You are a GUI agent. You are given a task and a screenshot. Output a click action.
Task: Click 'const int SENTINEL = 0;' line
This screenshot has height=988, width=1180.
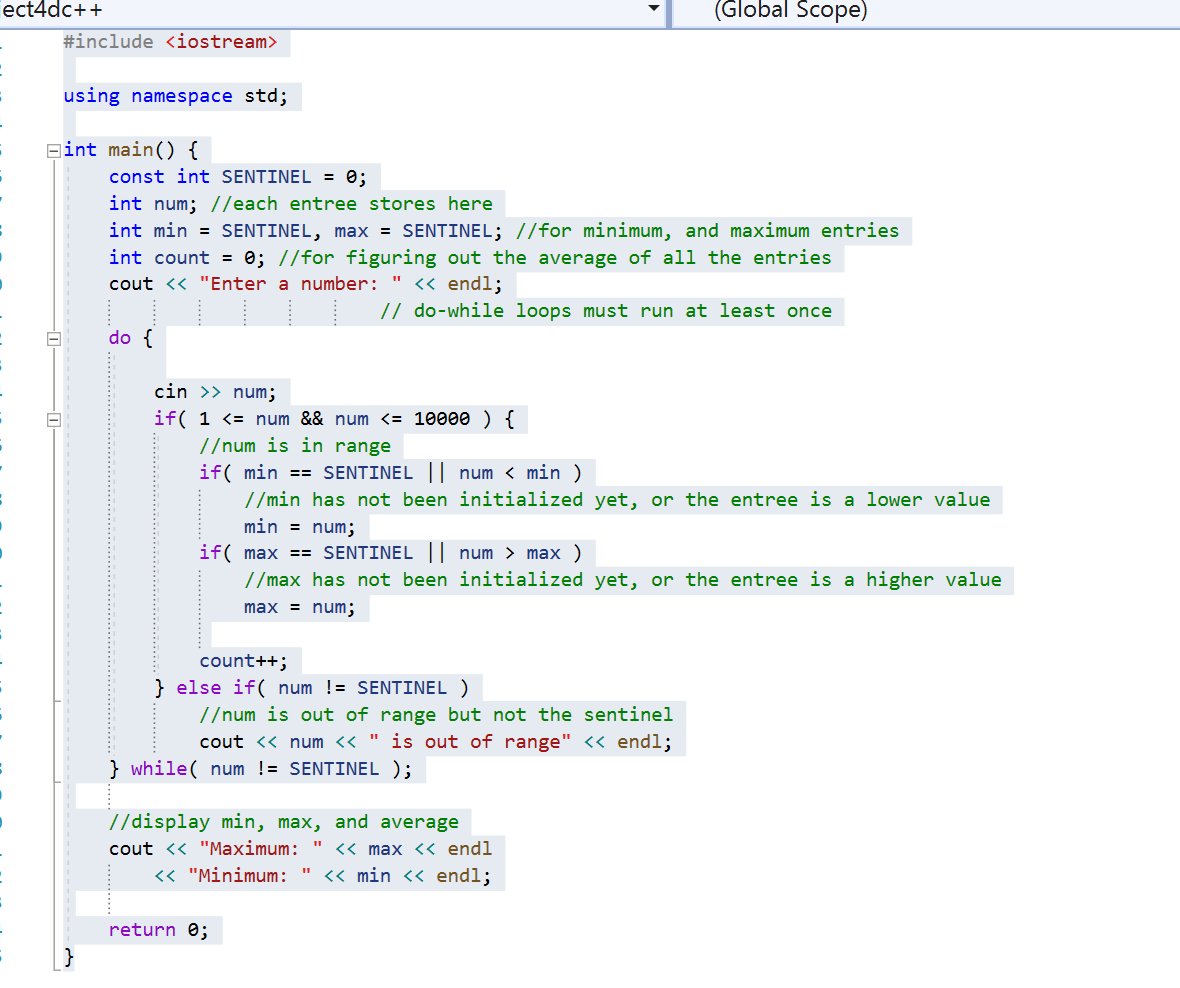(238, 177)
